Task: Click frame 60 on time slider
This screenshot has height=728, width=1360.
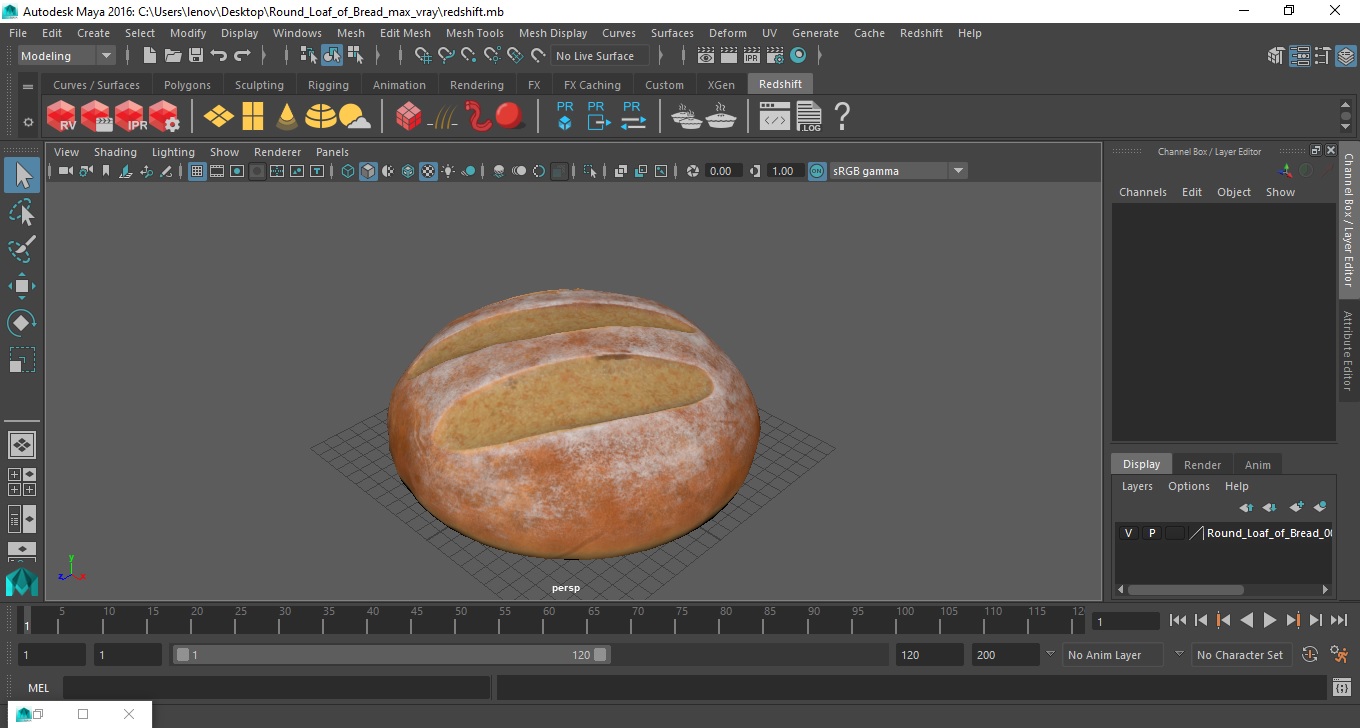Action: point(548,620)
